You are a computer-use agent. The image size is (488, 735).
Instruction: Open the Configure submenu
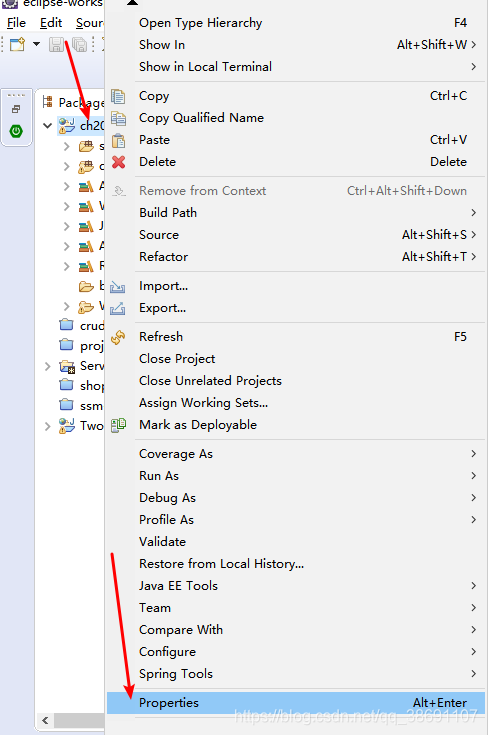296,652
